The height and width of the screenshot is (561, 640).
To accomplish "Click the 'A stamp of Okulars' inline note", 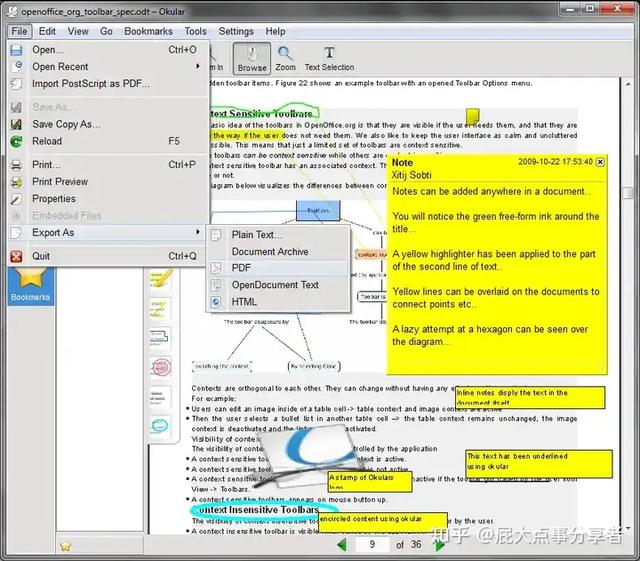I will pyautogui.click(x=370, y=481).
